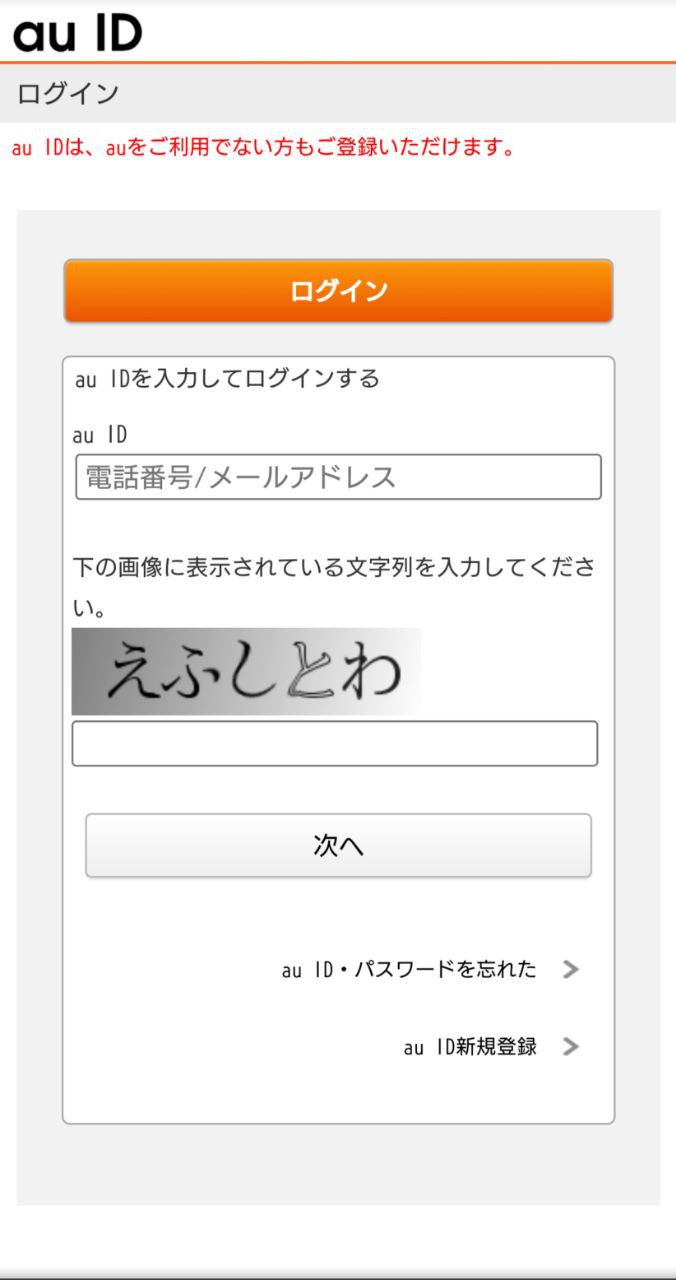Click the red au ID registration notice
This screenshot has height=1280, width=676.
pos(264,148)
